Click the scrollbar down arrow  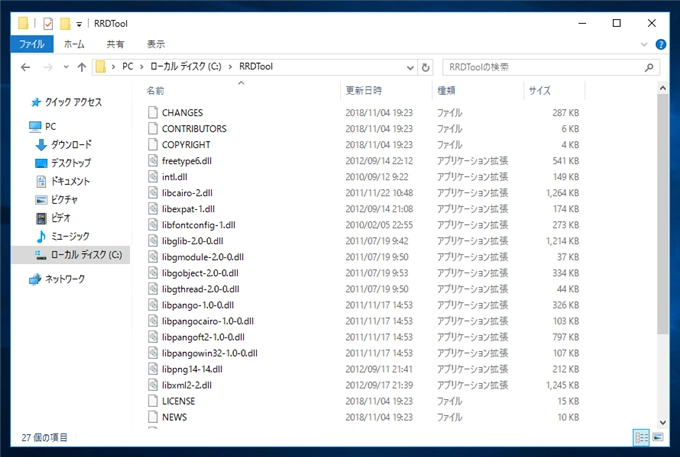(x=662, y=422)
